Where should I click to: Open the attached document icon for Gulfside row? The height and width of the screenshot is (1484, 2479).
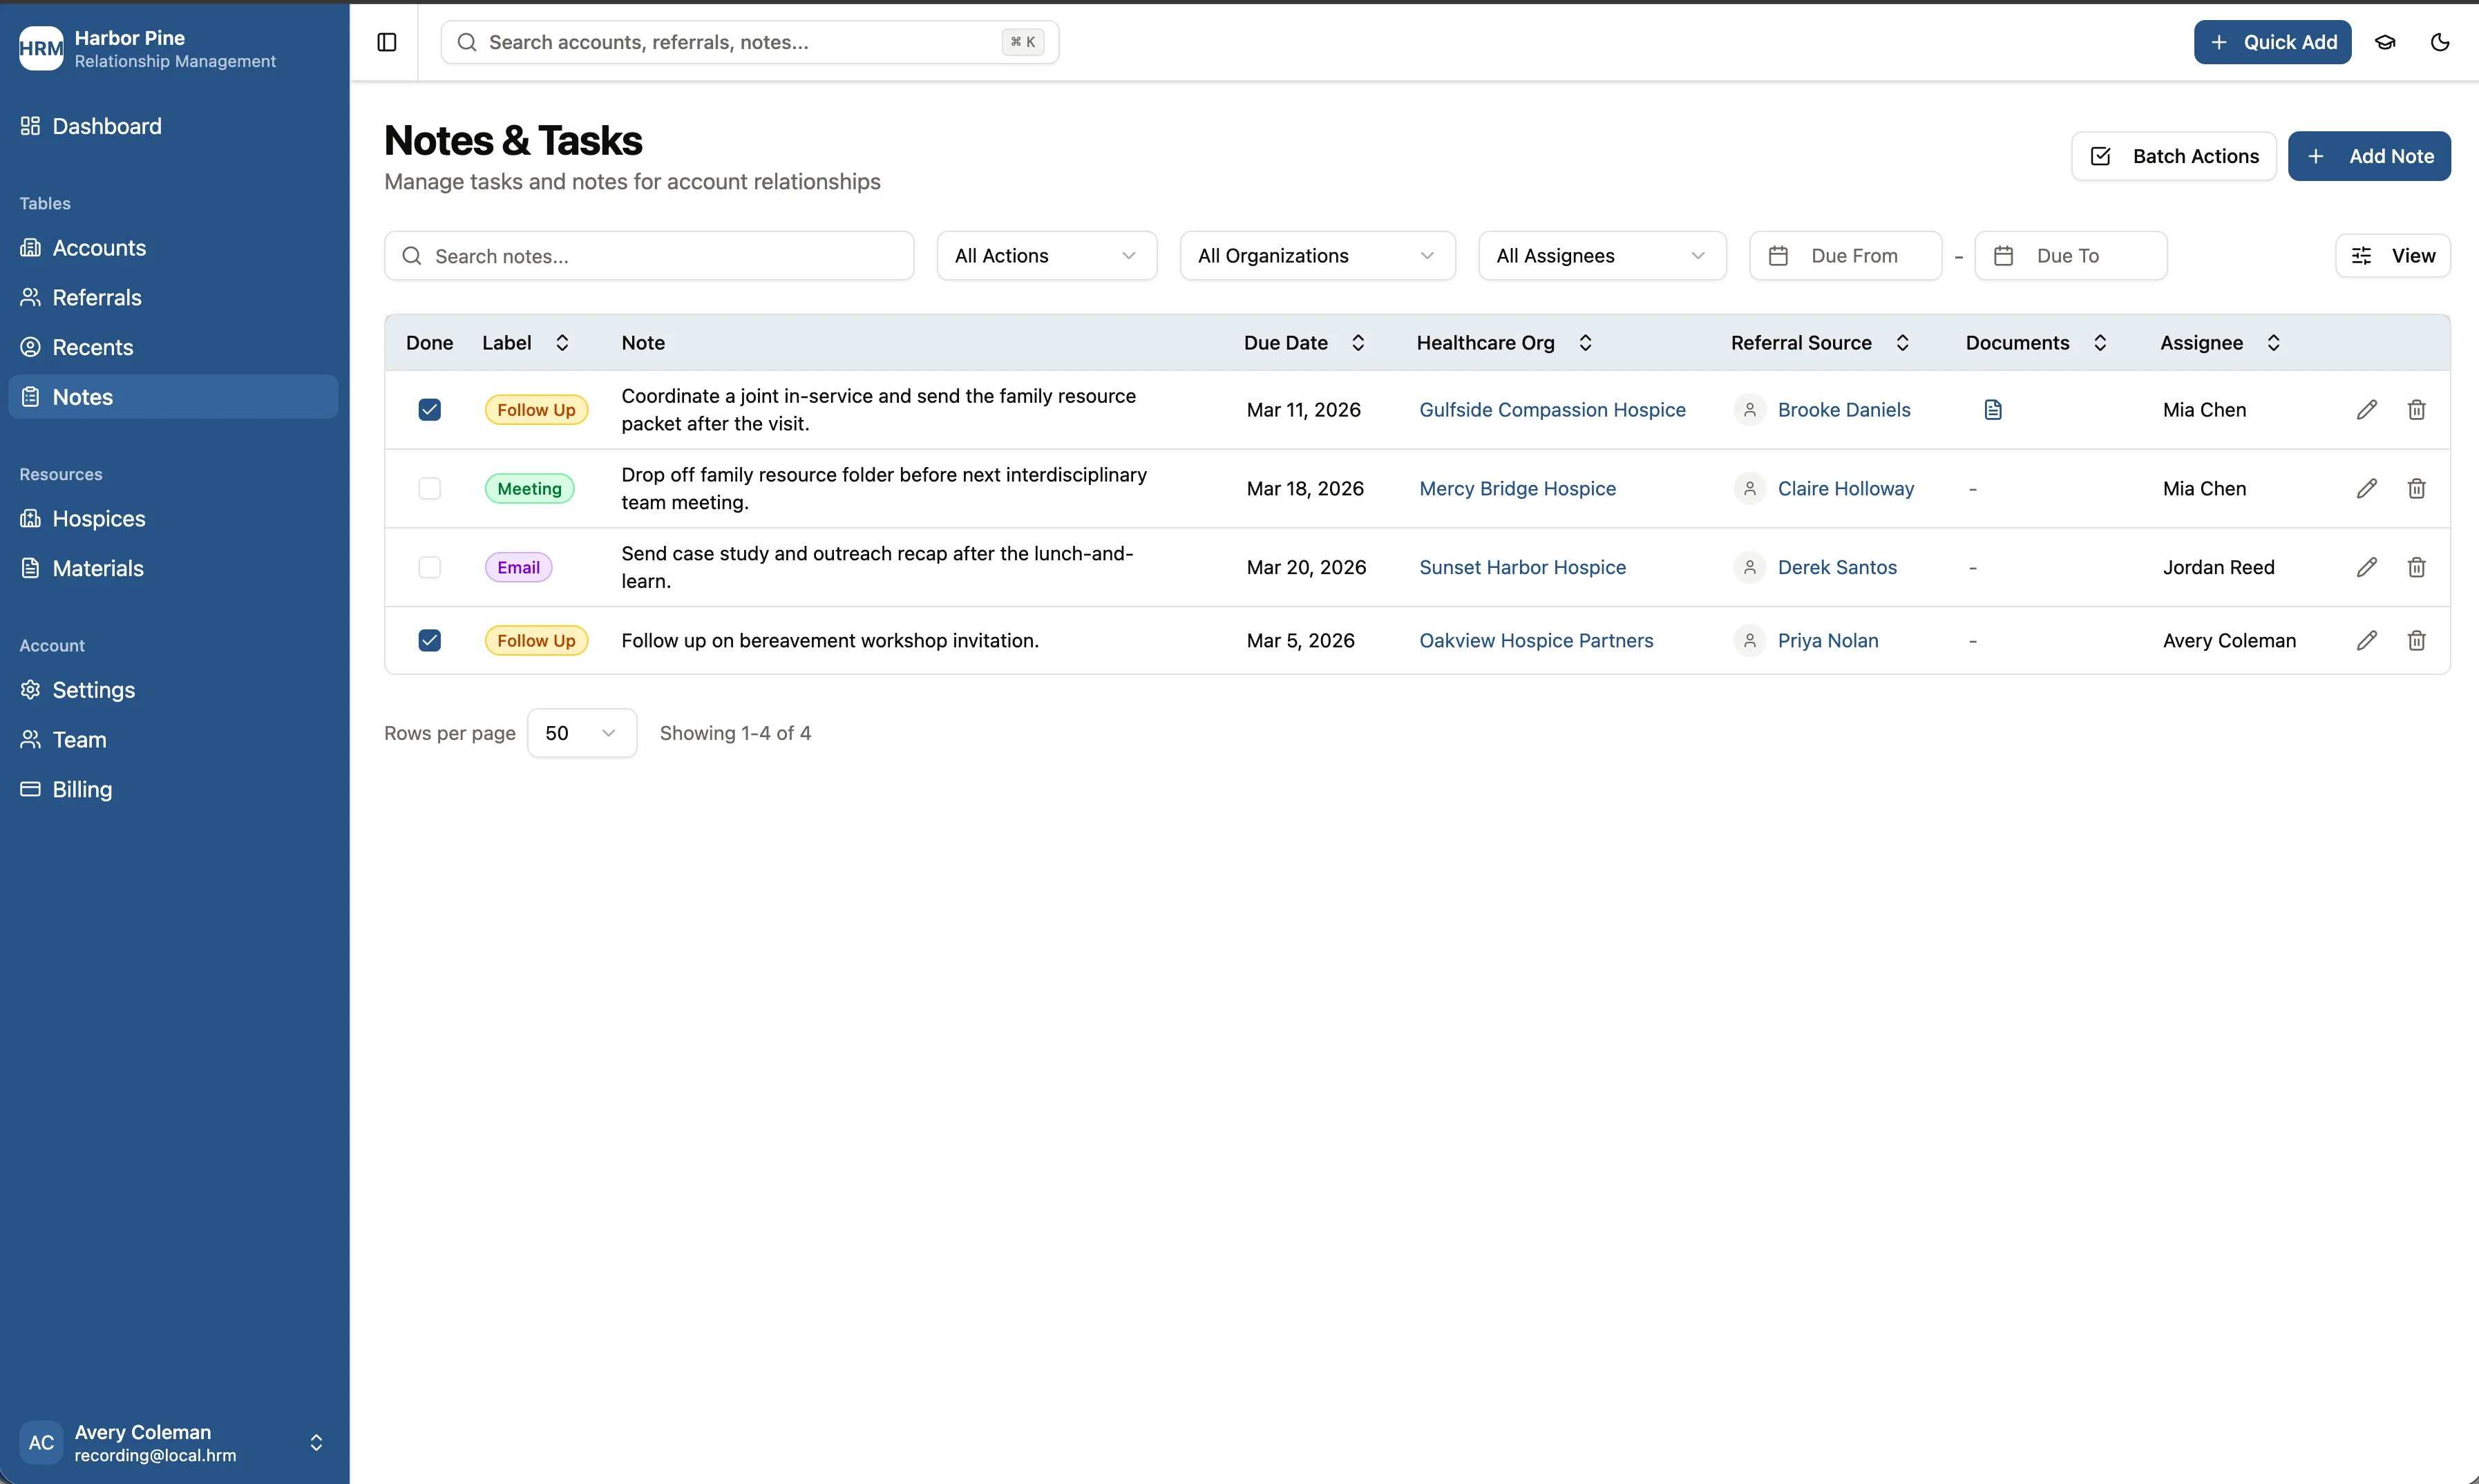tap(1992, 409)
